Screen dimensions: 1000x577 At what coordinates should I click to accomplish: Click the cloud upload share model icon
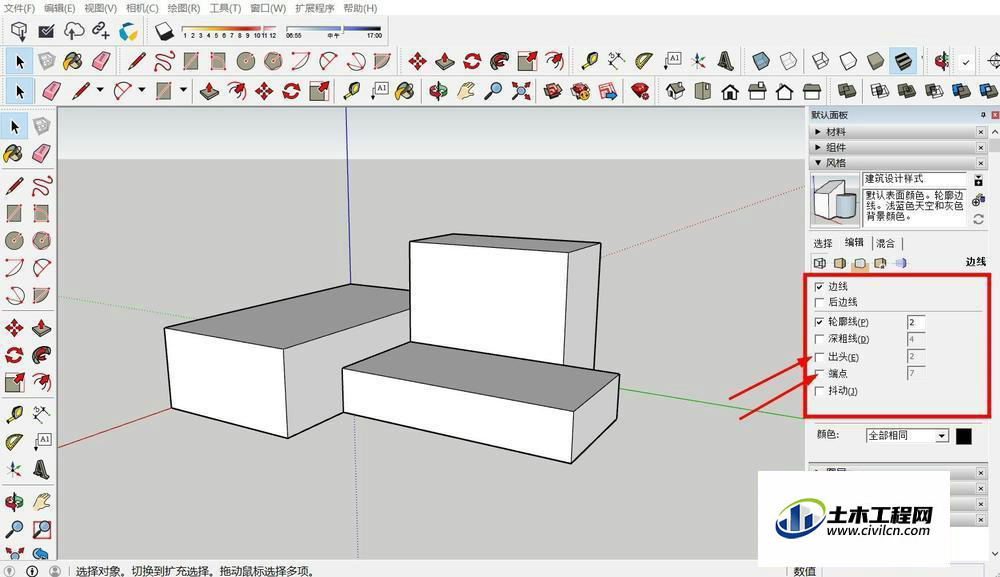[x=74, y=30]
